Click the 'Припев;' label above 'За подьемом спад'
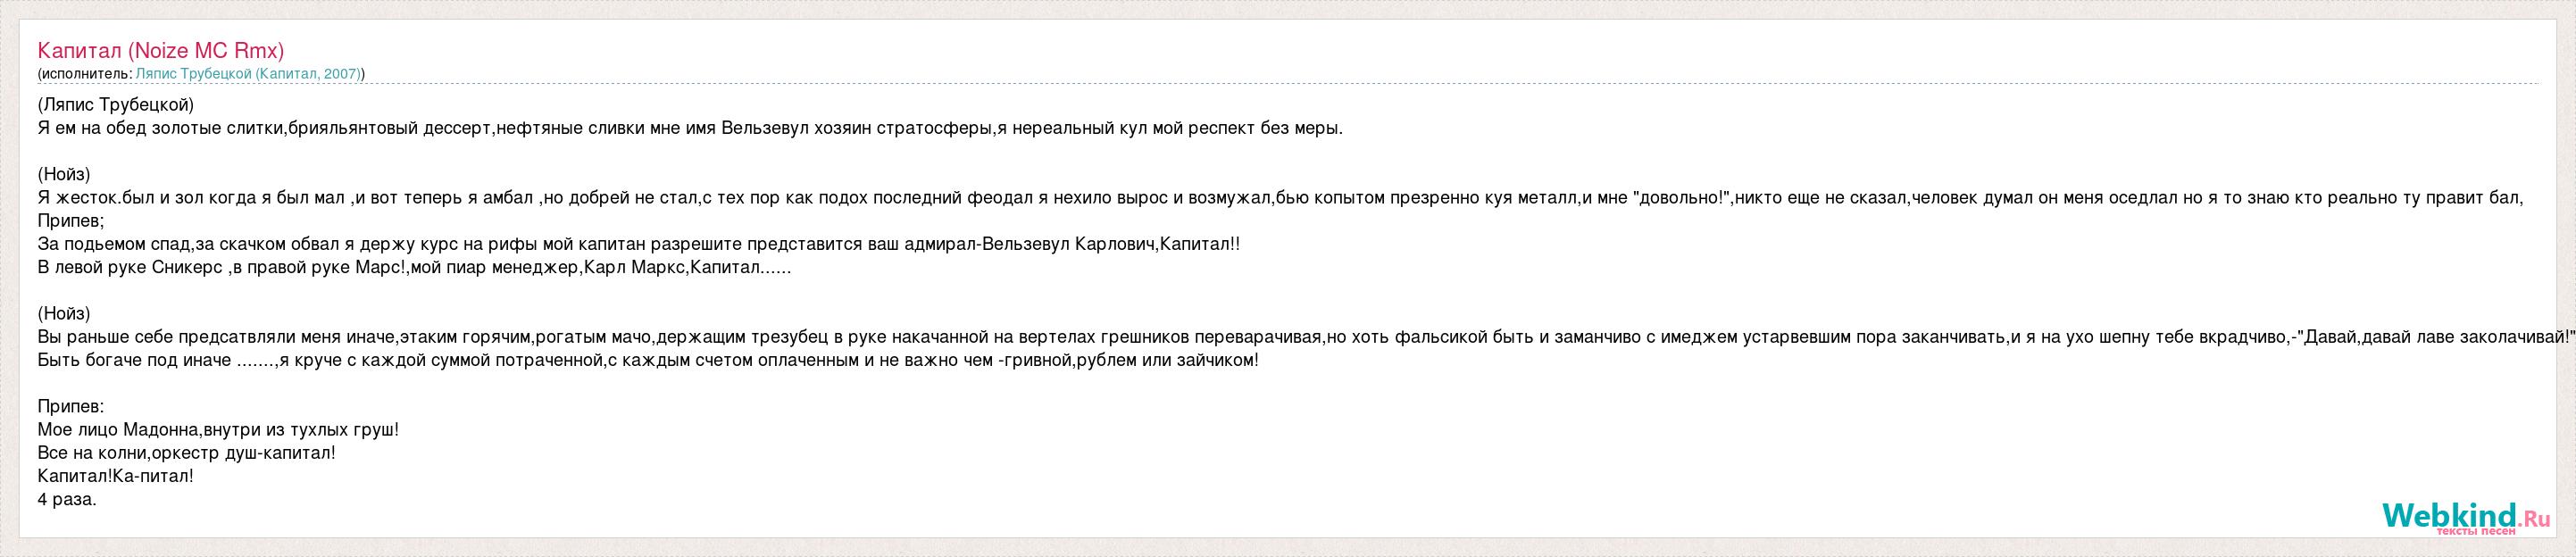2576x557 pixels. [71, 221]
